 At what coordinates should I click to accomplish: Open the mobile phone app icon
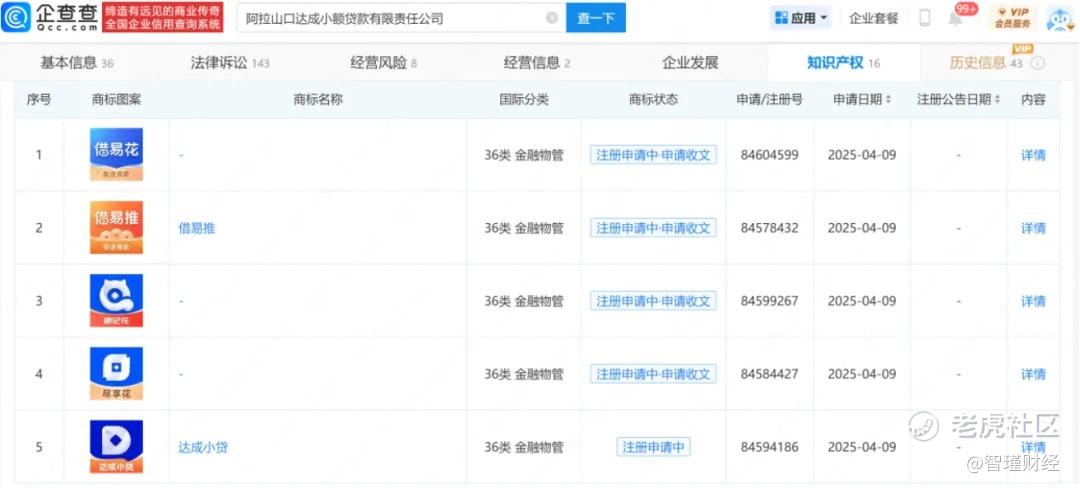tap(924, 18)
